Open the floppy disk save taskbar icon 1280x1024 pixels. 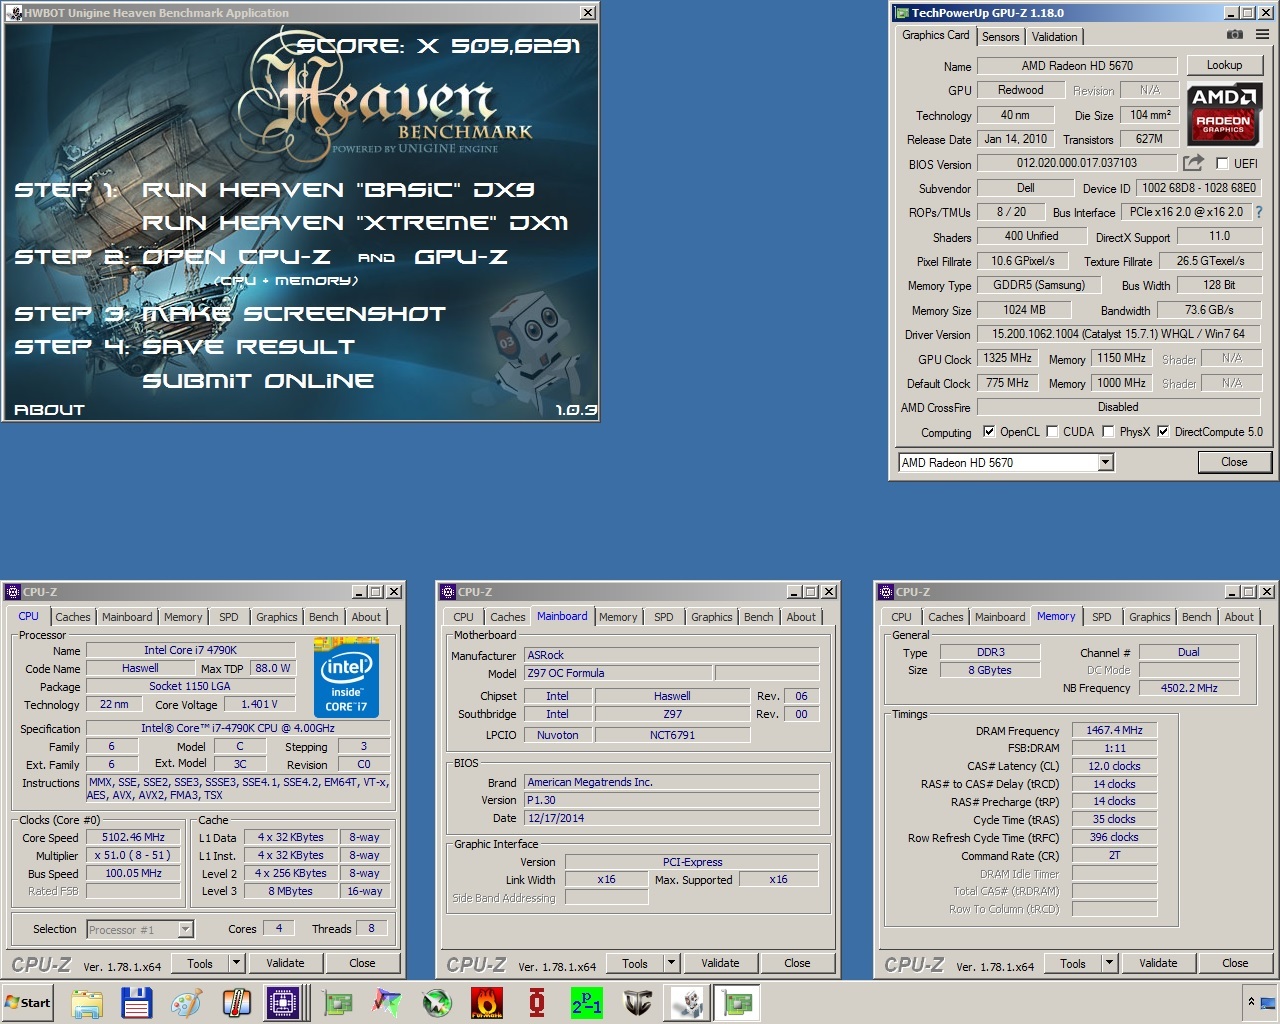pyautogui.click(x=137, y=1003)
